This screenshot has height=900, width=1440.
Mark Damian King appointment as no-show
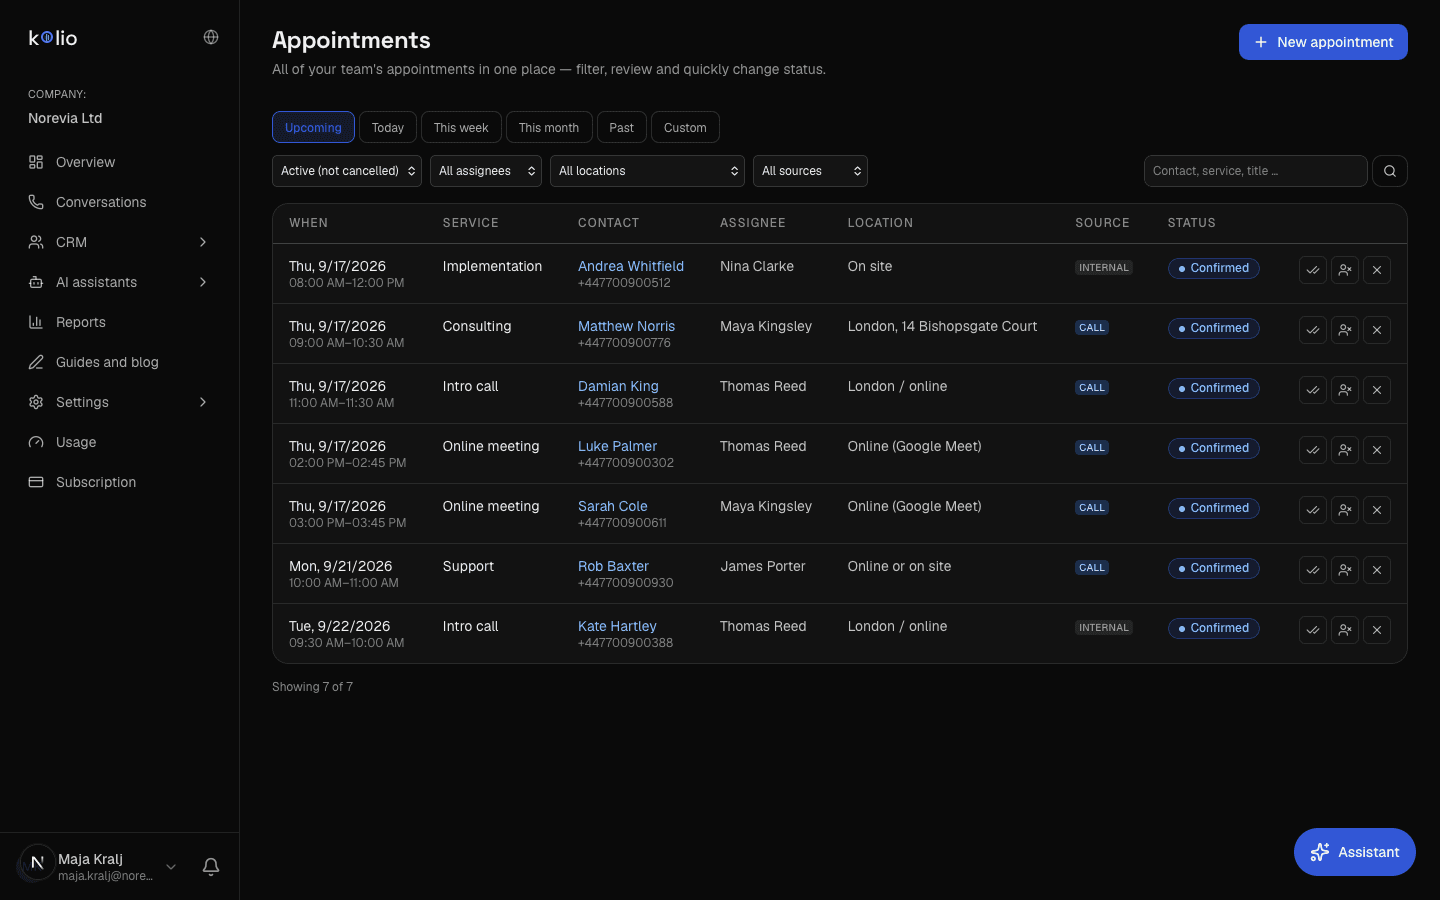pyautogui.click(x=1345, y=390)
